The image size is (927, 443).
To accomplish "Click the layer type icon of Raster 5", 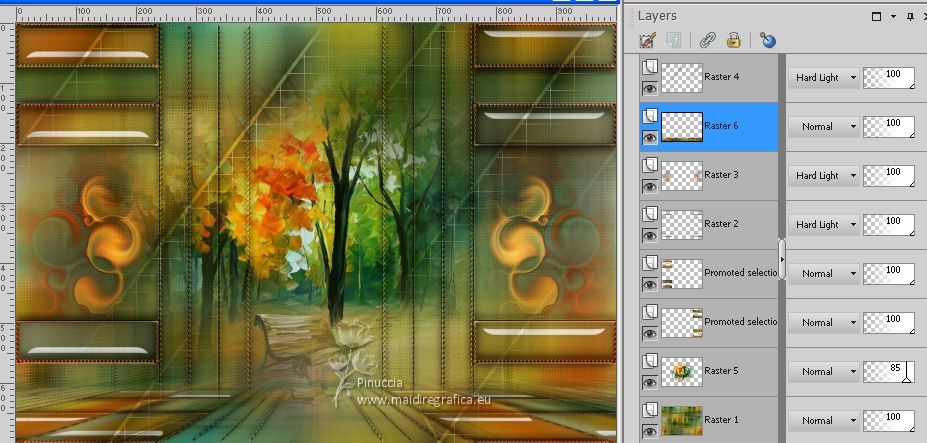I will (x=650, y=361).
